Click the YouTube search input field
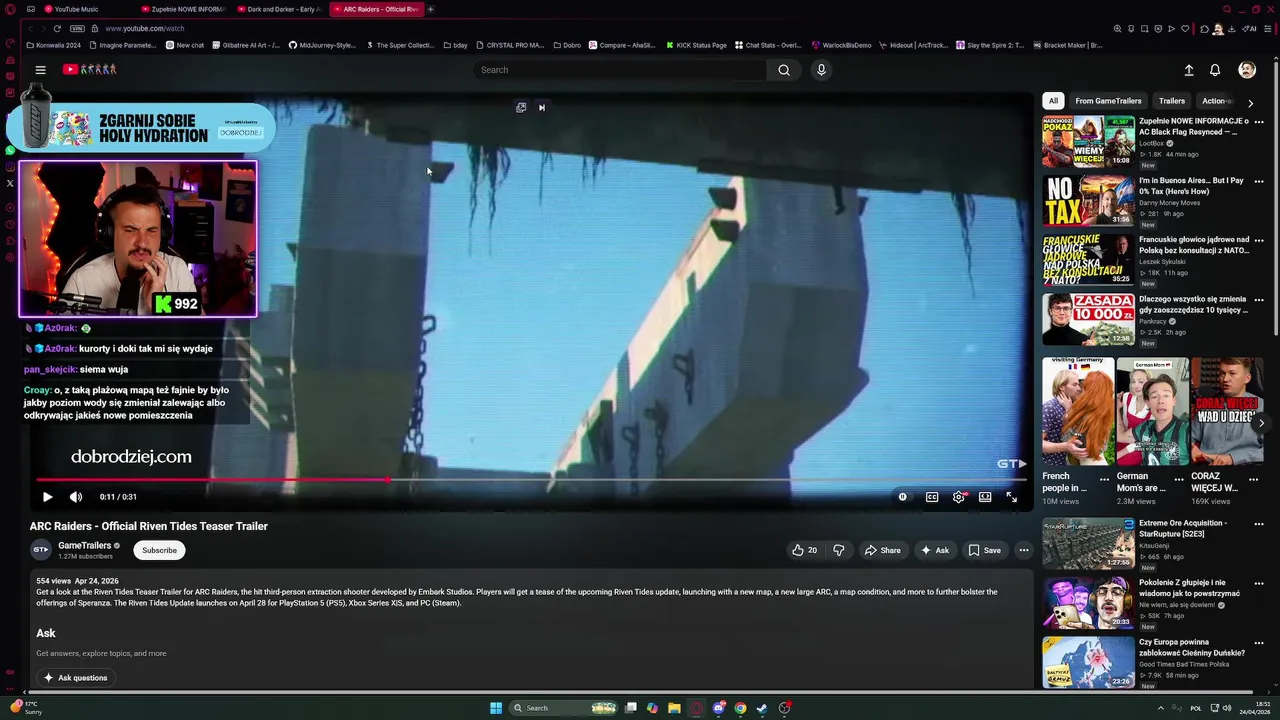The image size is (1280, 720). (x=620, y=70)
